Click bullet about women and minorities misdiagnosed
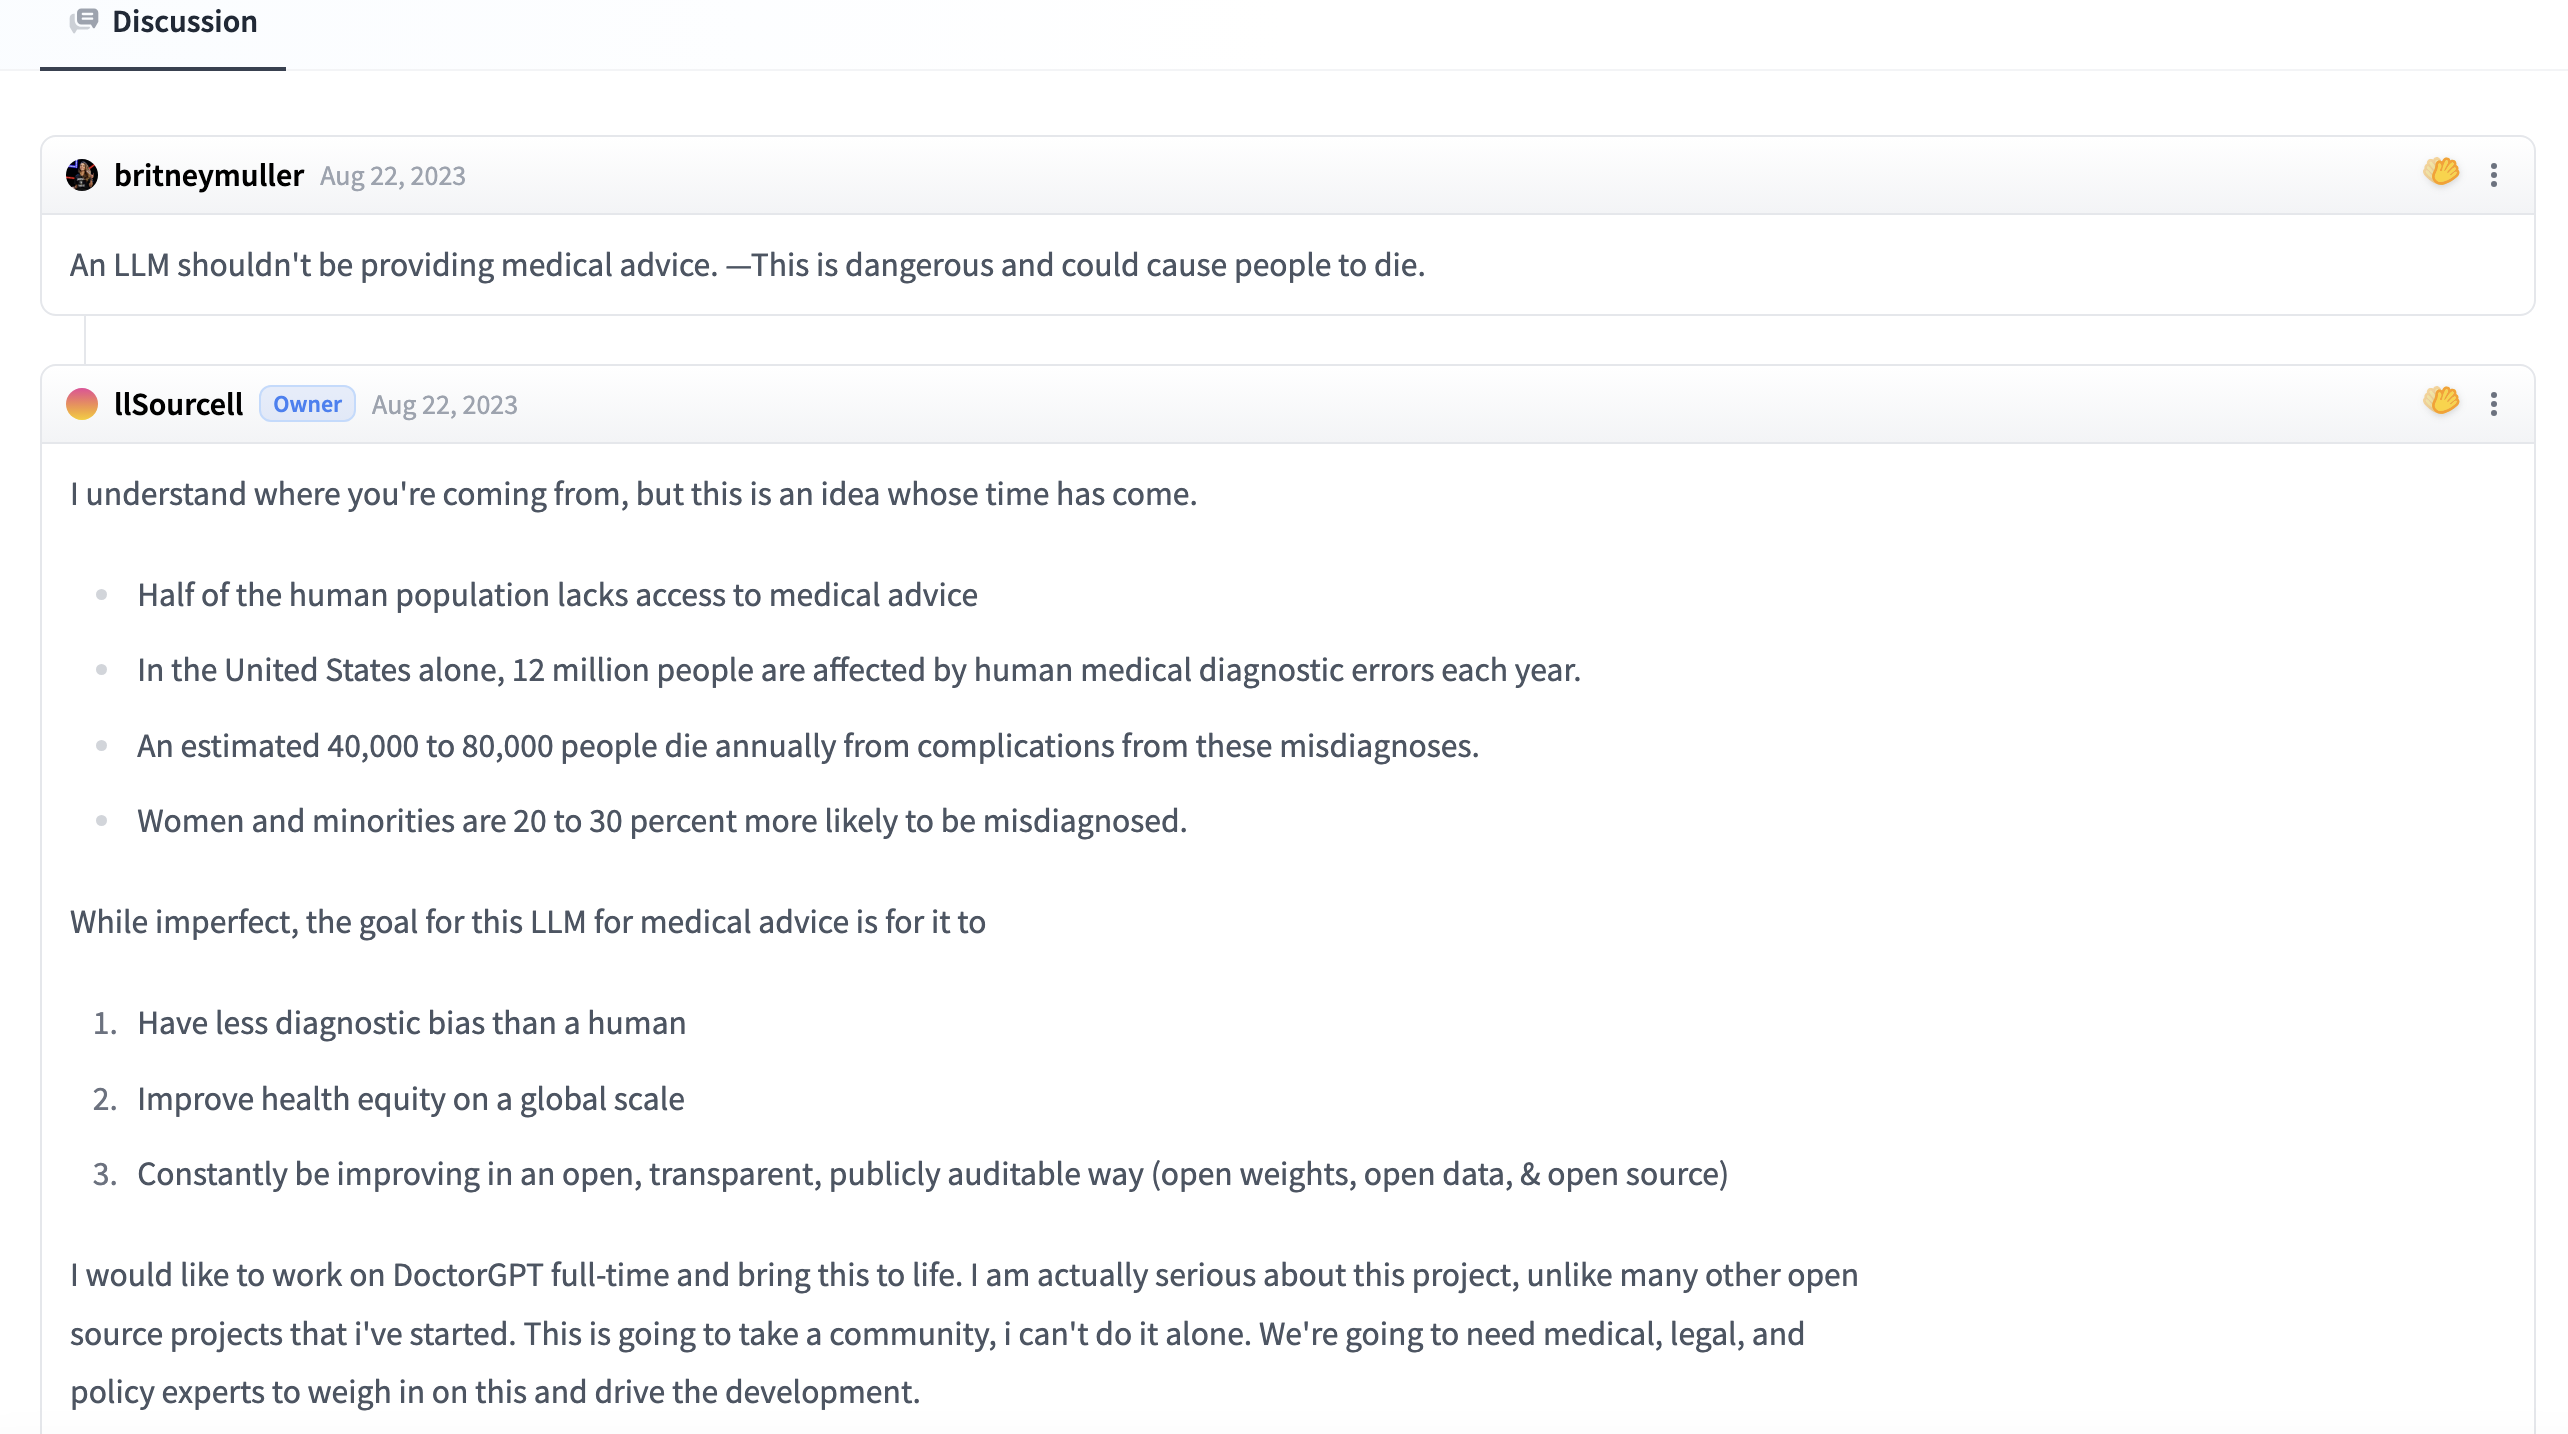This screenshot has height=1434, width=2568. point(661,821)
